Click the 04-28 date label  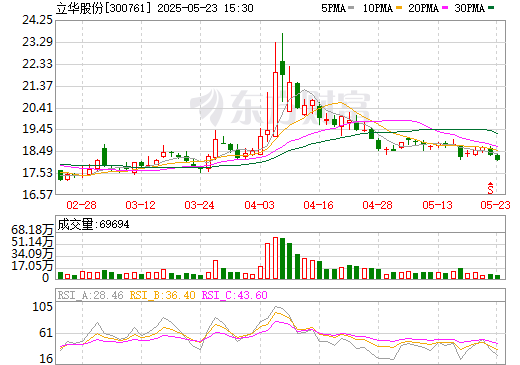(377, 205)
